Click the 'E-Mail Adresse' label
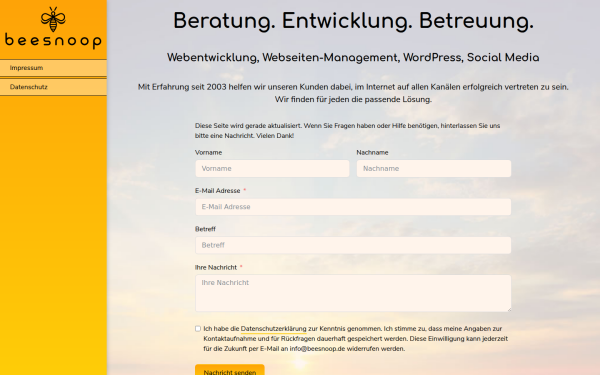This screenshot has height=375, width=600. pos(217,191)
